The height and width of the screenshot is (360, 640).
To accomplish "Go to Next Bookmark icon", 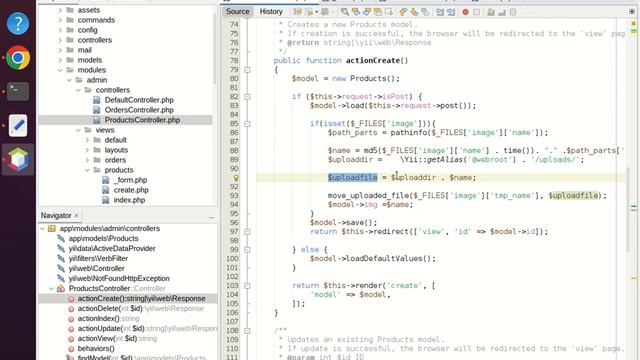I will tap(414, 12).
